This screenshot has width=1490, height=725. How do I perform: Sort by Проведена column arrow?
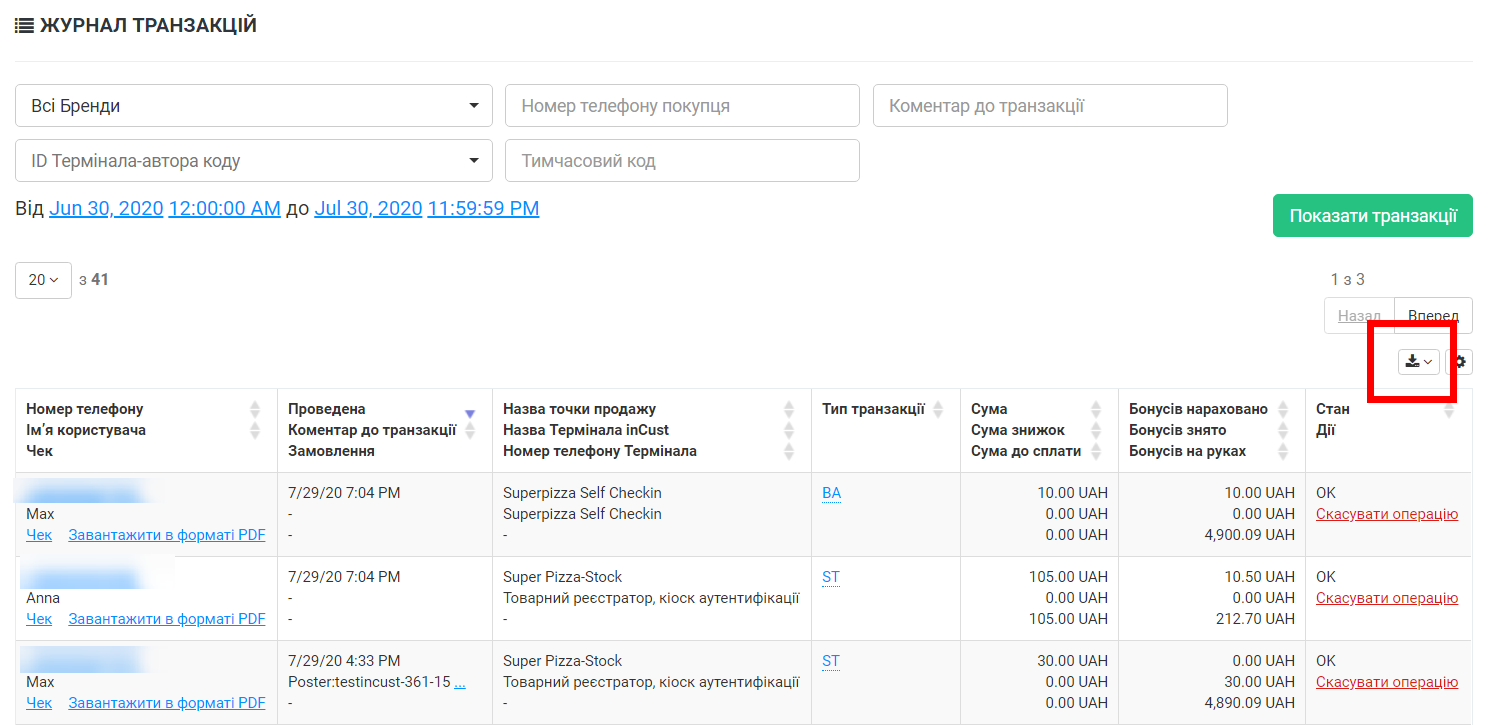pos(470,413)
